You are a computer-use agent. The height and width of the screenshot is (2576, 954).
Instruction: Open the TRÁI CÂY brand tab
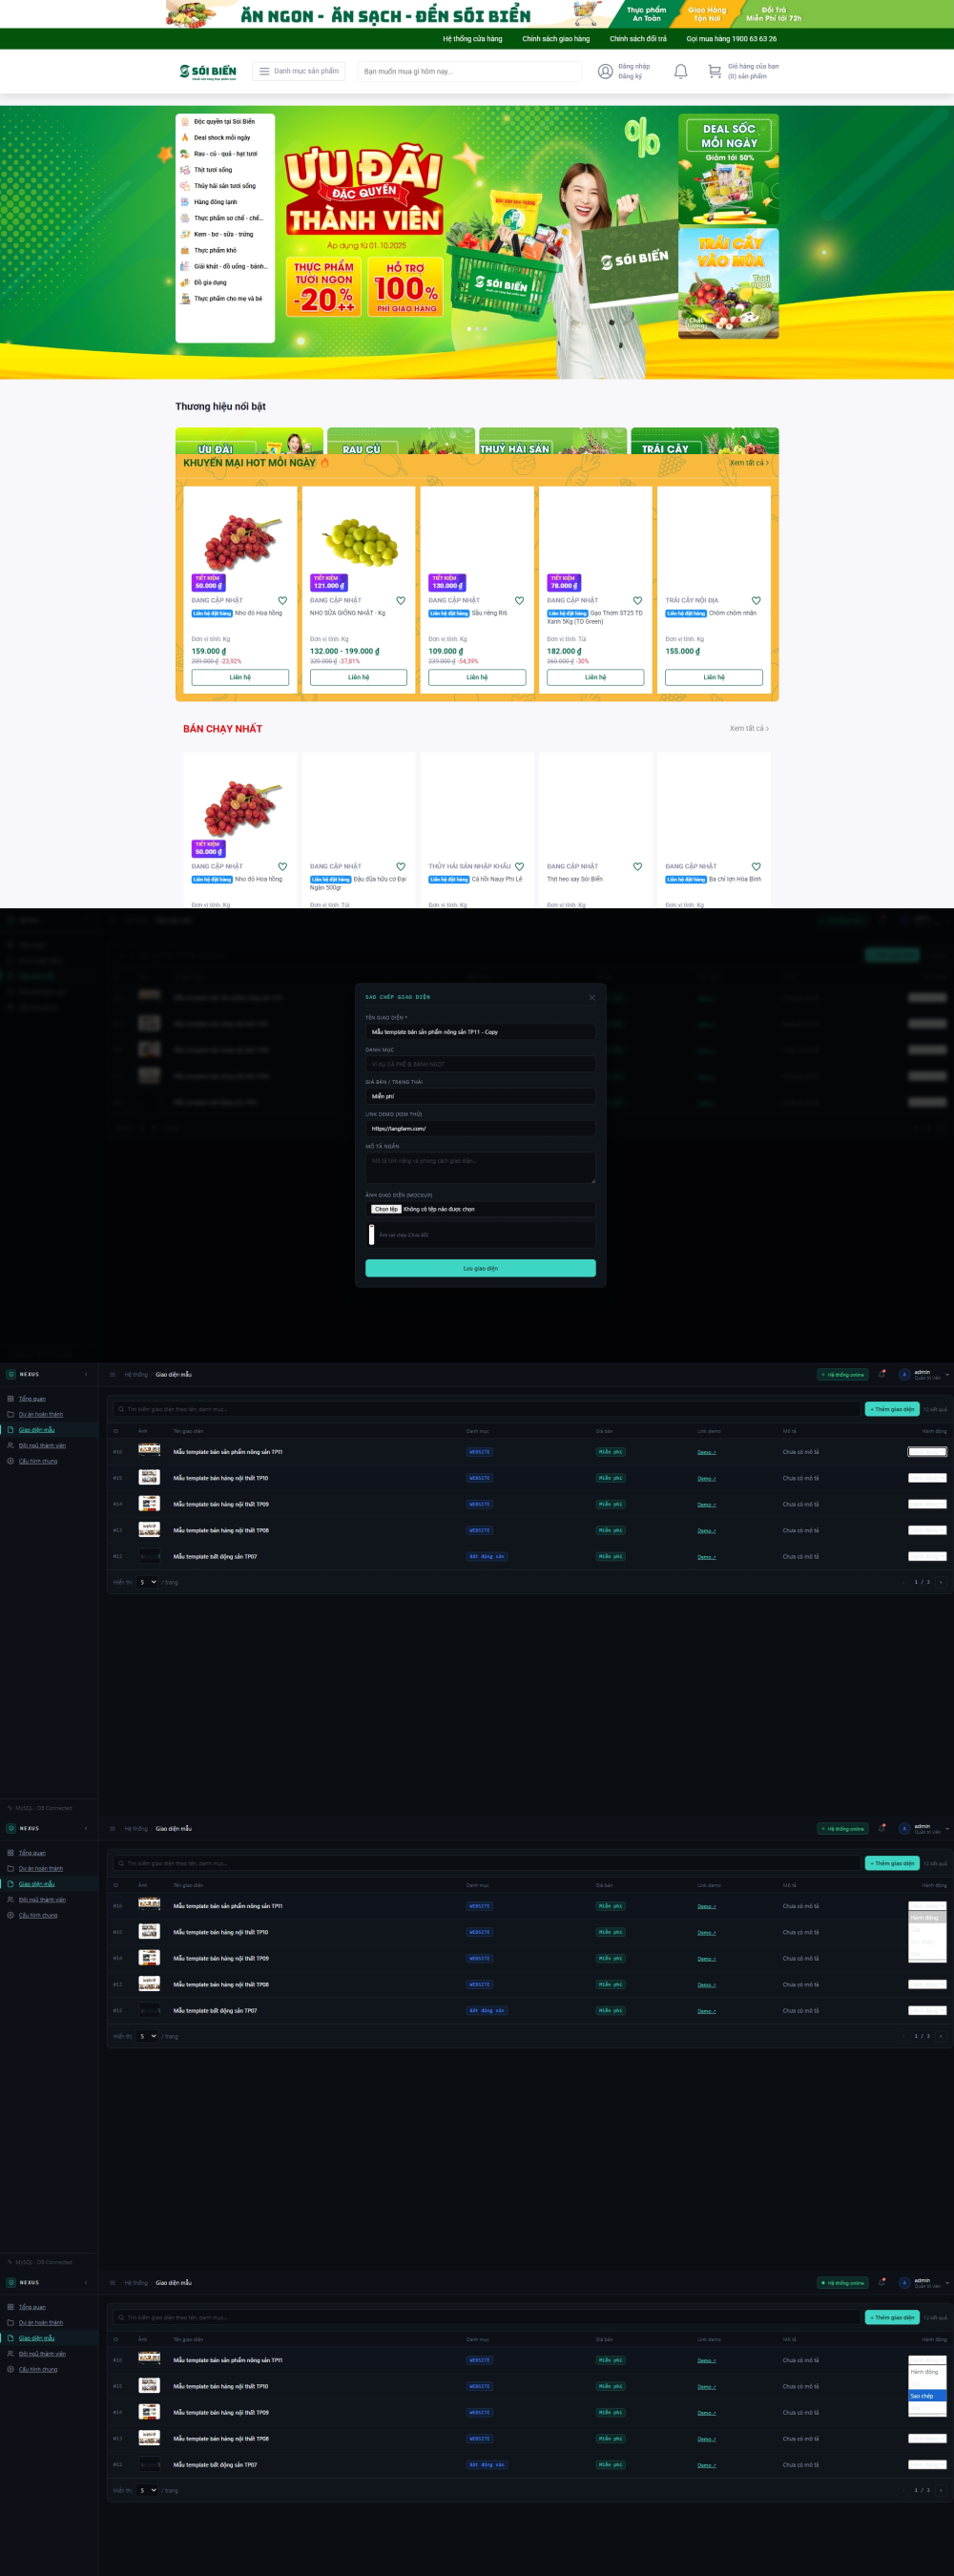click(705, 441)
